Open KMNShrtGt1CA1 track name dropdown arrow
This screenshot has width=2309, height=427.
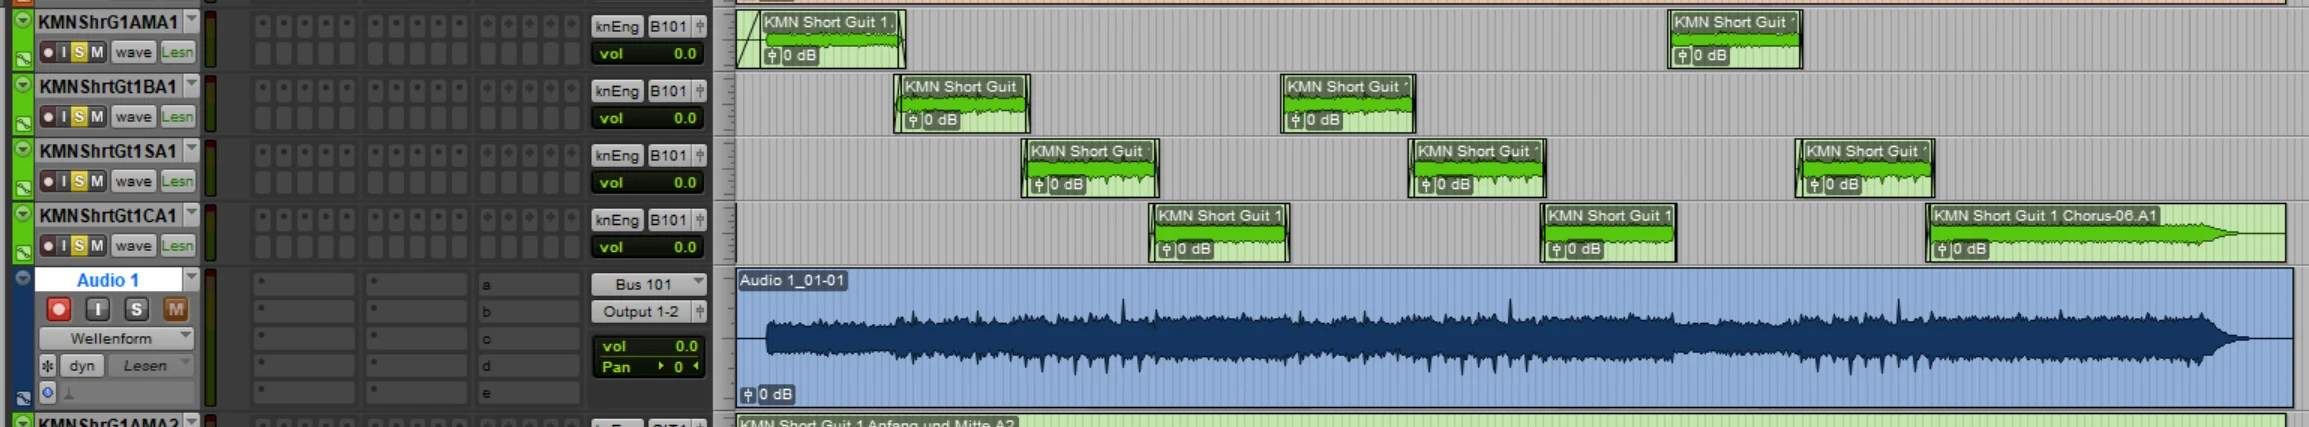pos(191,215)
